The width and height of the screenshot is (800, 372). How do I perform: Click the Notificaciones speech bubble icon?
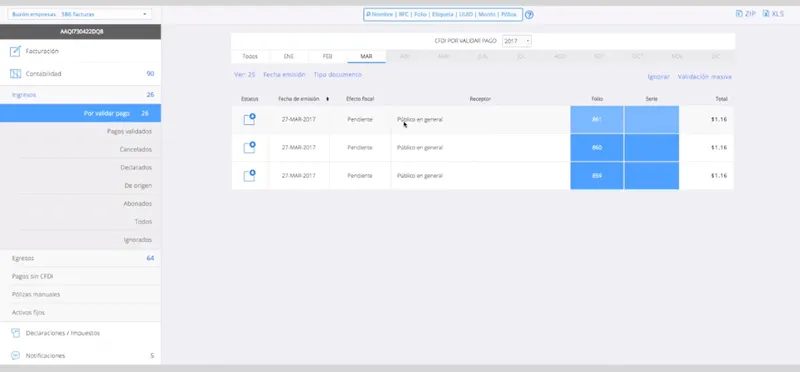(x=16, y=356)
